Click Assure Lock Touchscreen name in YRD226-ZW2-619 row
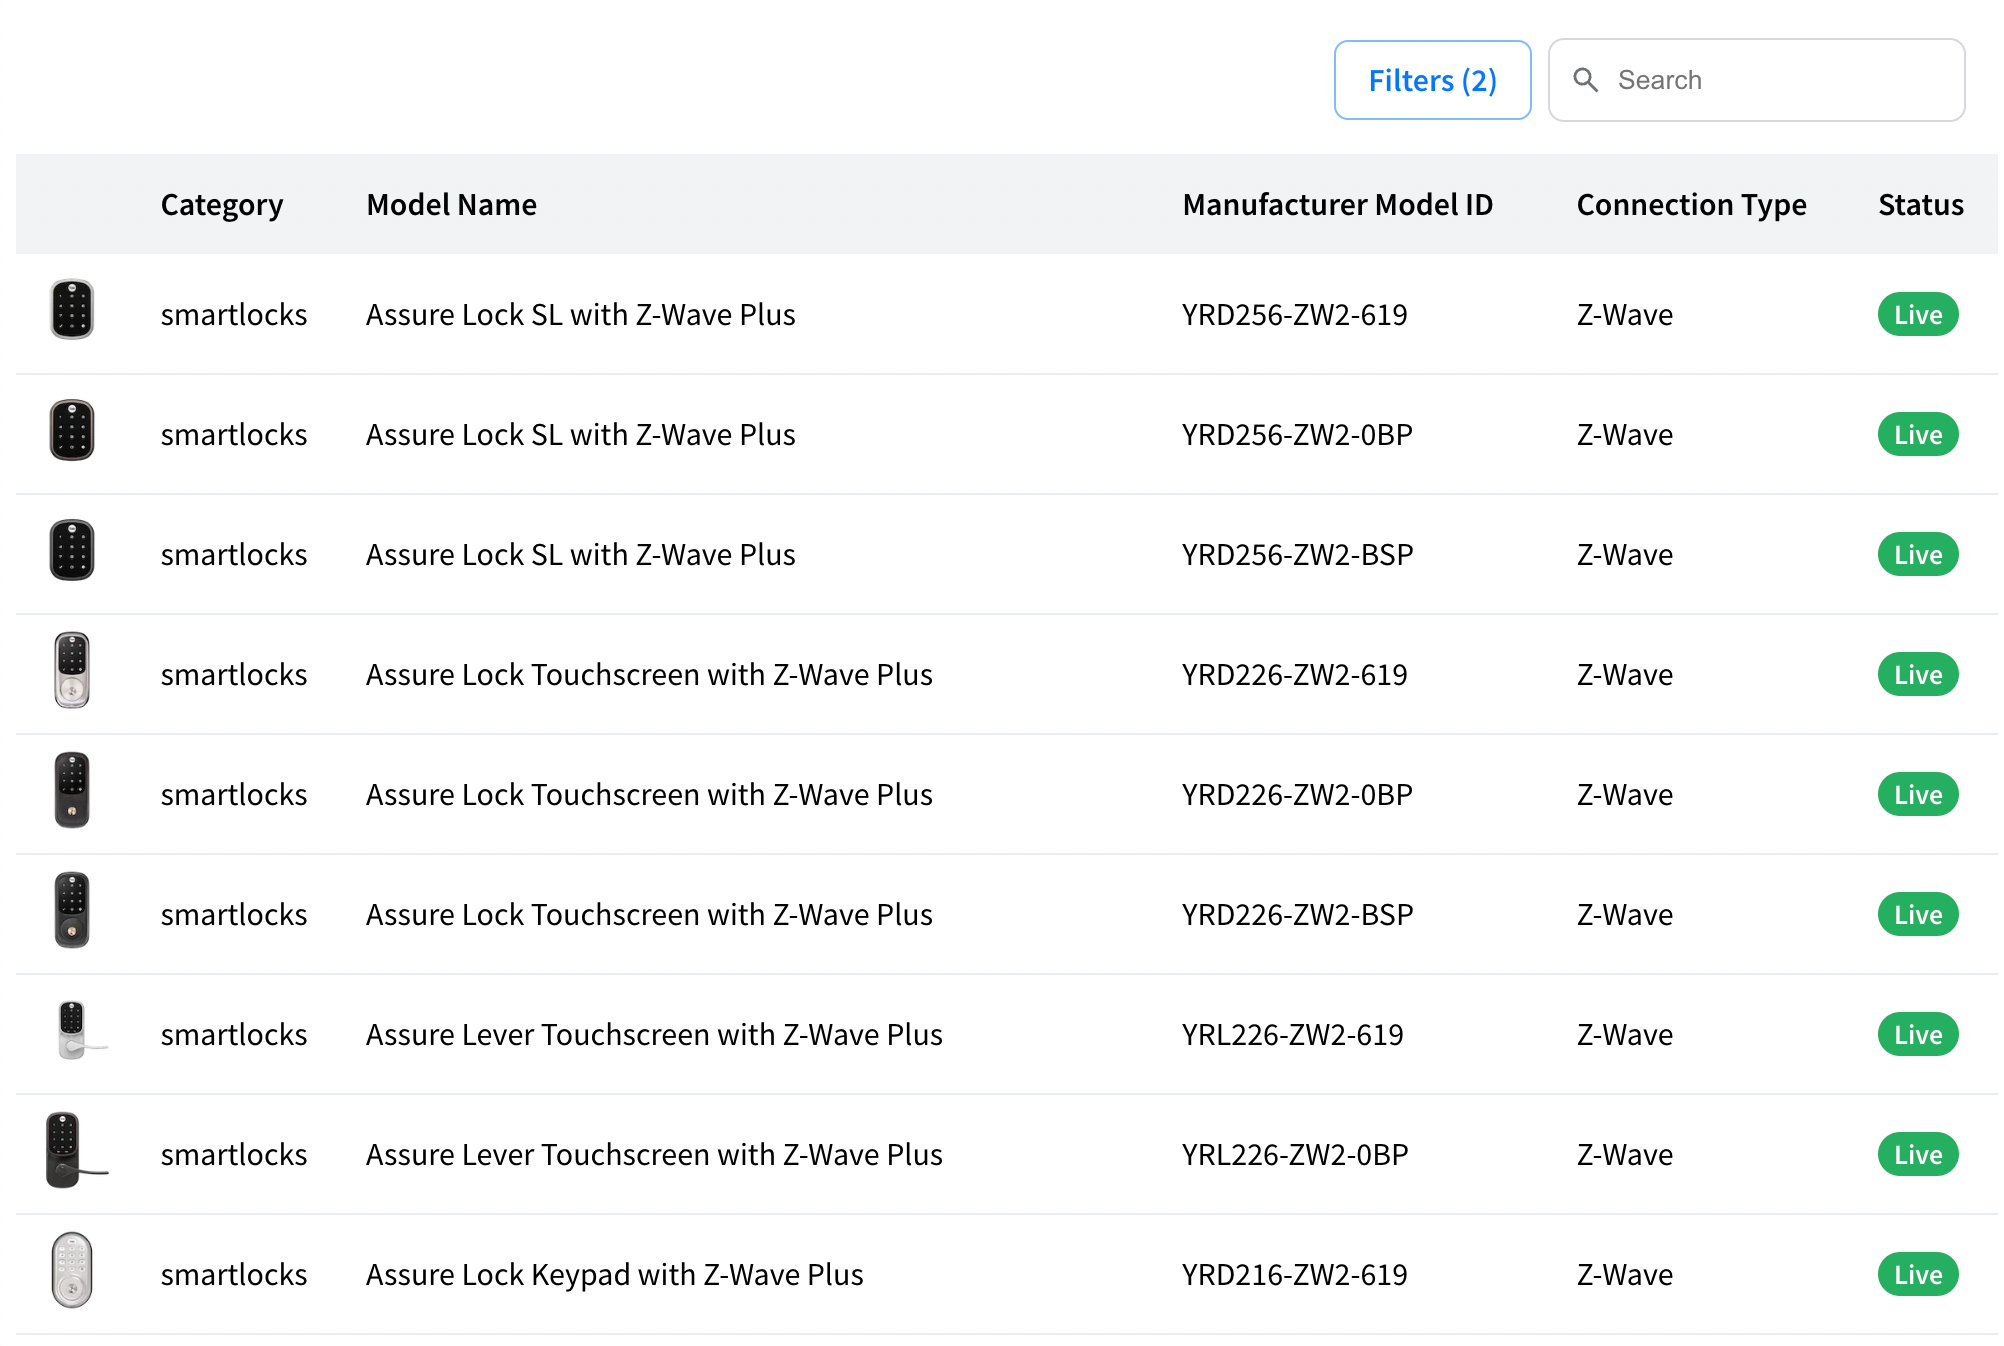Viewport: 2004px width, 1346px height. coord(649,675)
